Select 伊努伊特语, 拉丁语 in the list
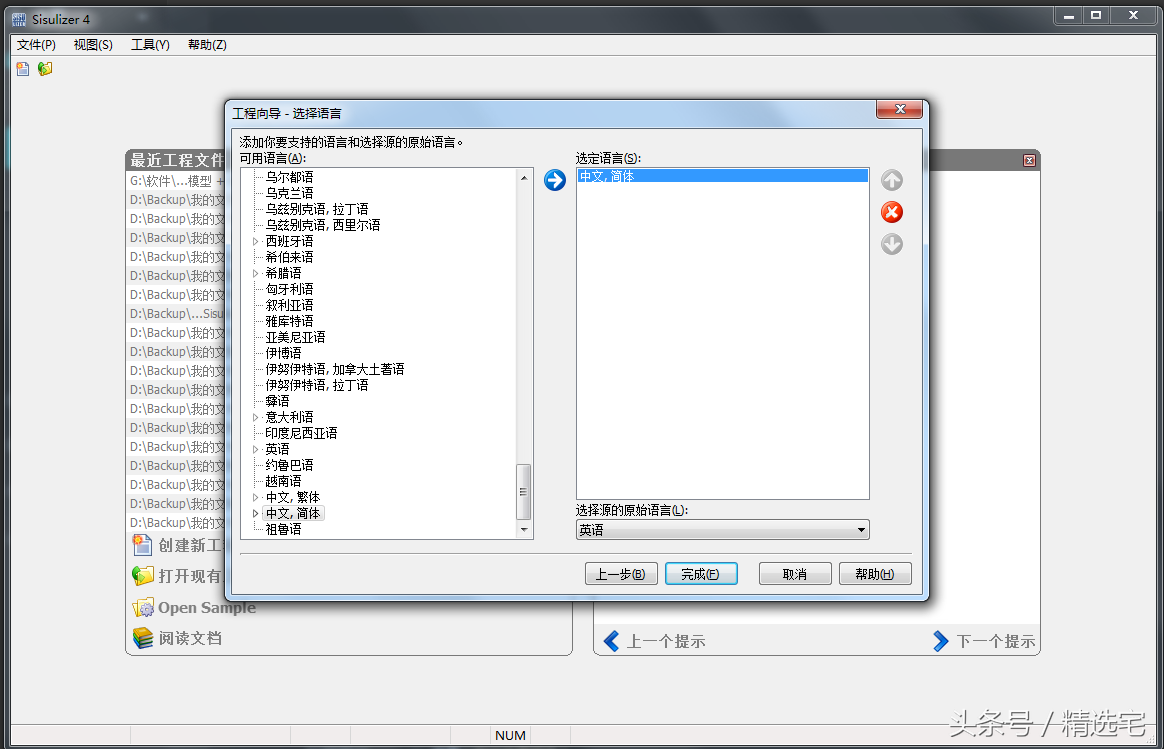1164x749 pixels. click(x=317, y=385)
